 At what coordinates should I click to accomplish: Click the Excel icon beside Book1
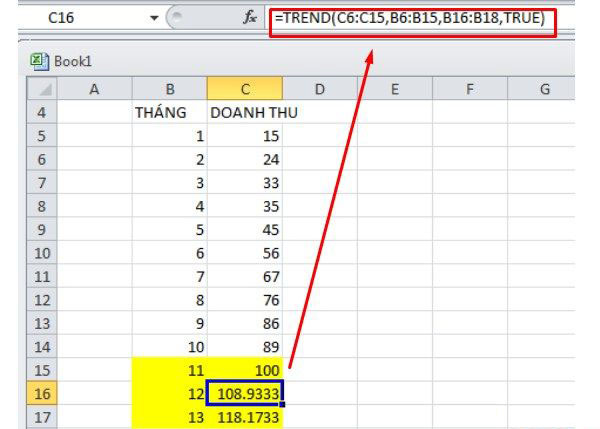(x=40, y=61)
